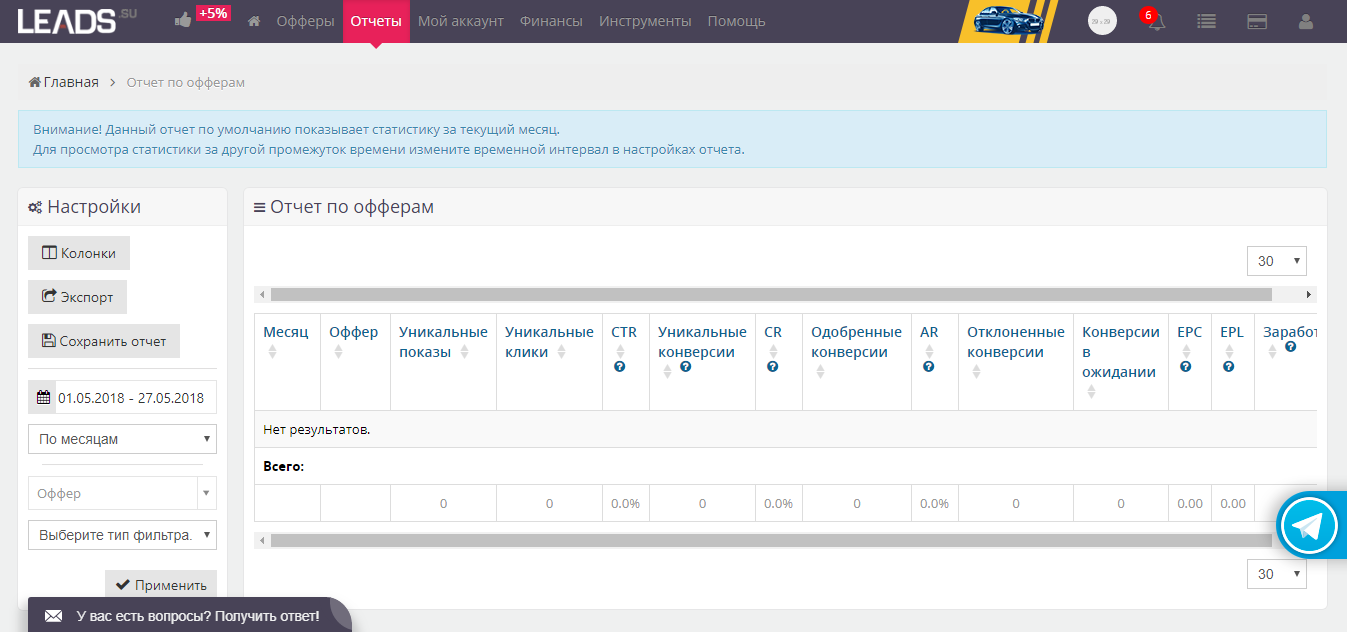
Task: Go to home via house icon
Action: point(254,21)
